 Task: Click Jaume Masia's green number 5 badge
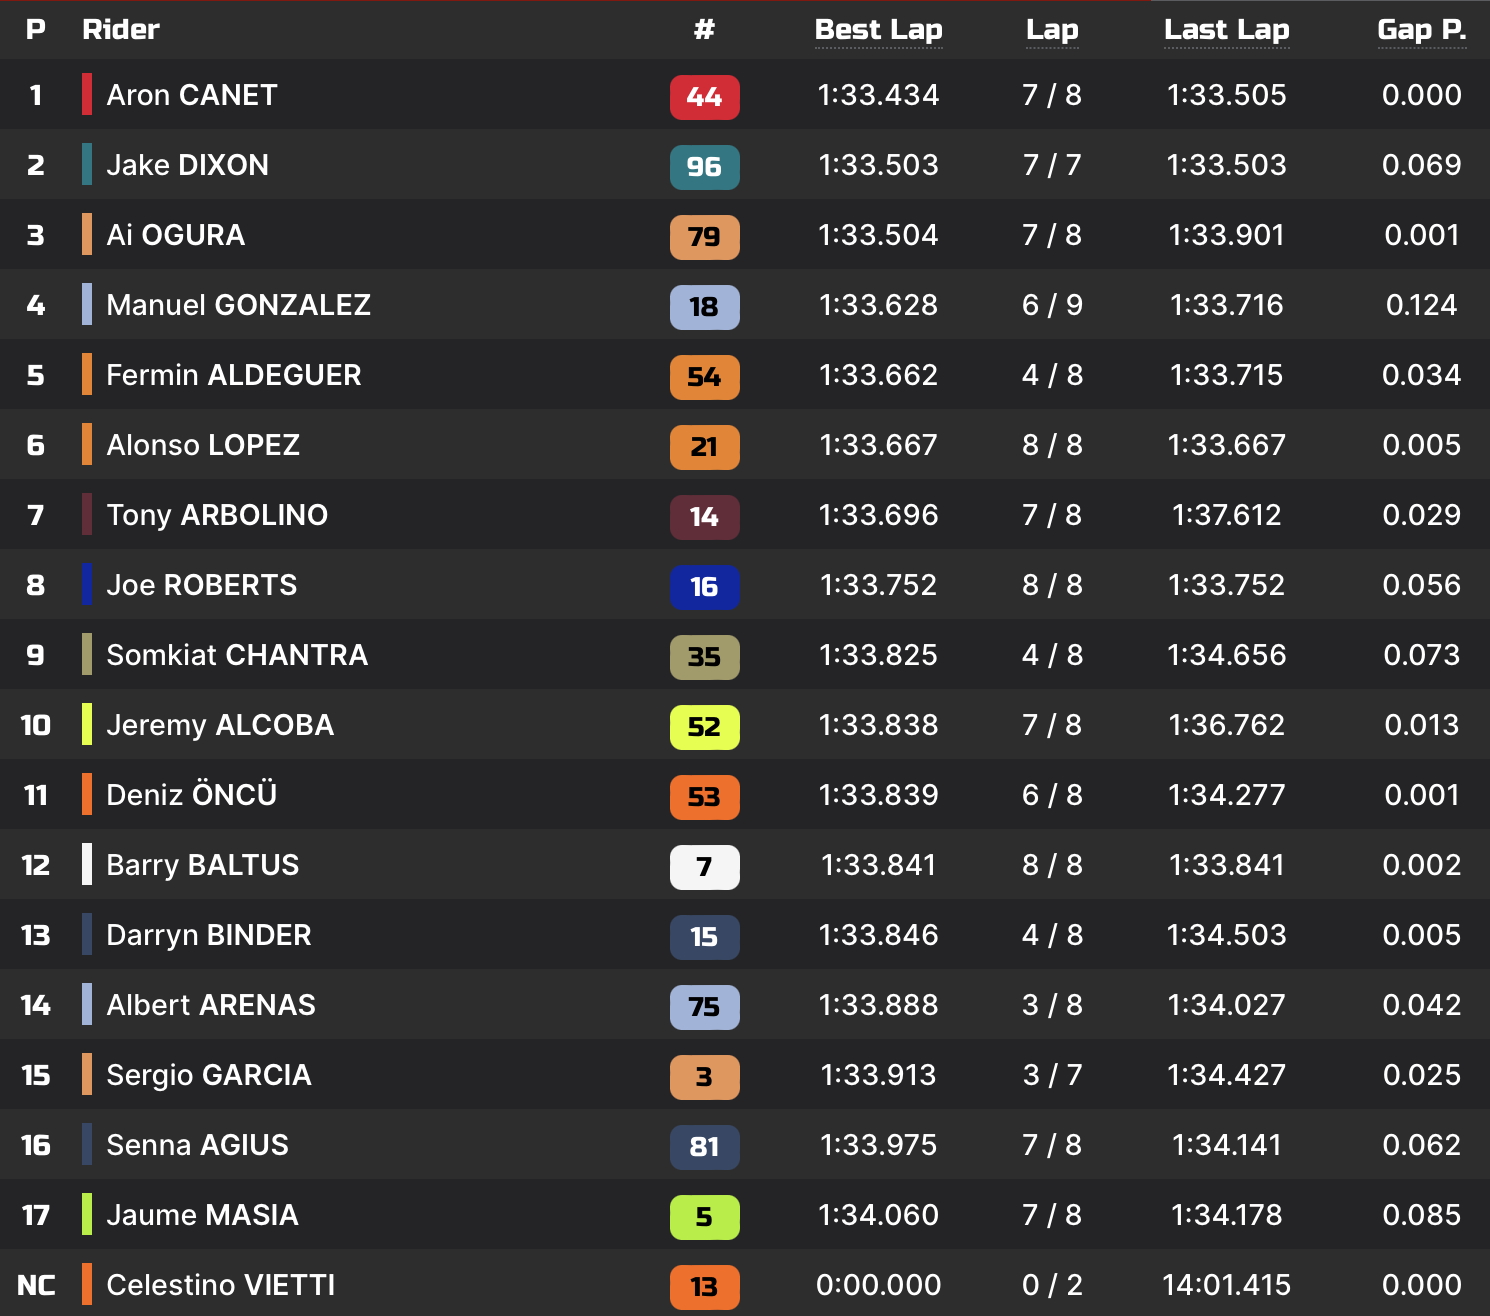coord(704,1217)
